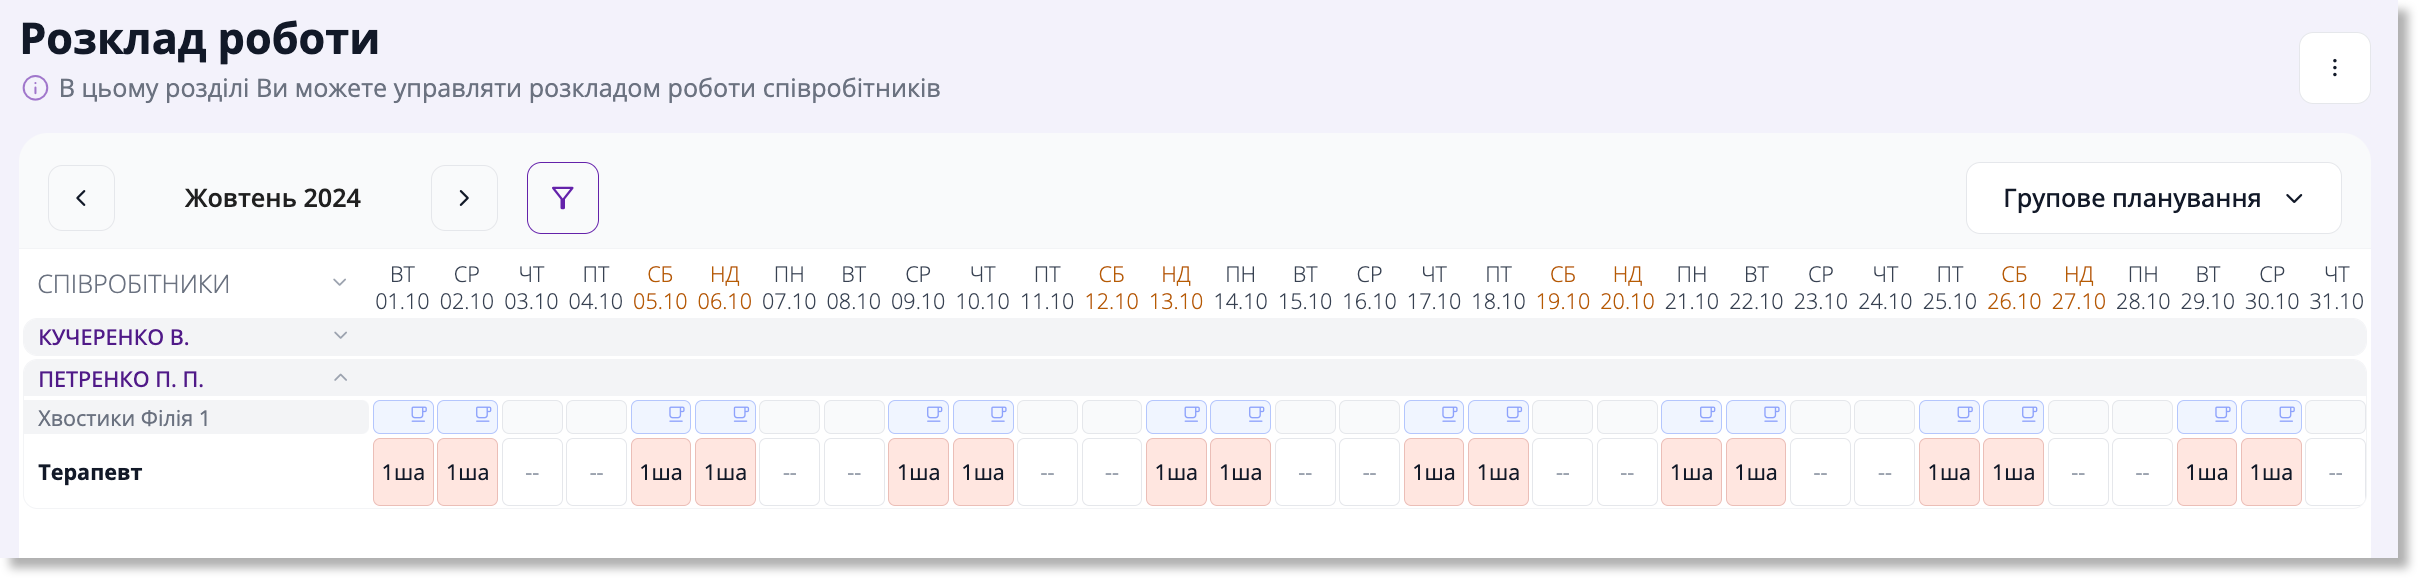Select the 1ша shift on 05.10
This screenshot has width=2418, height=578.
(661, 472)
